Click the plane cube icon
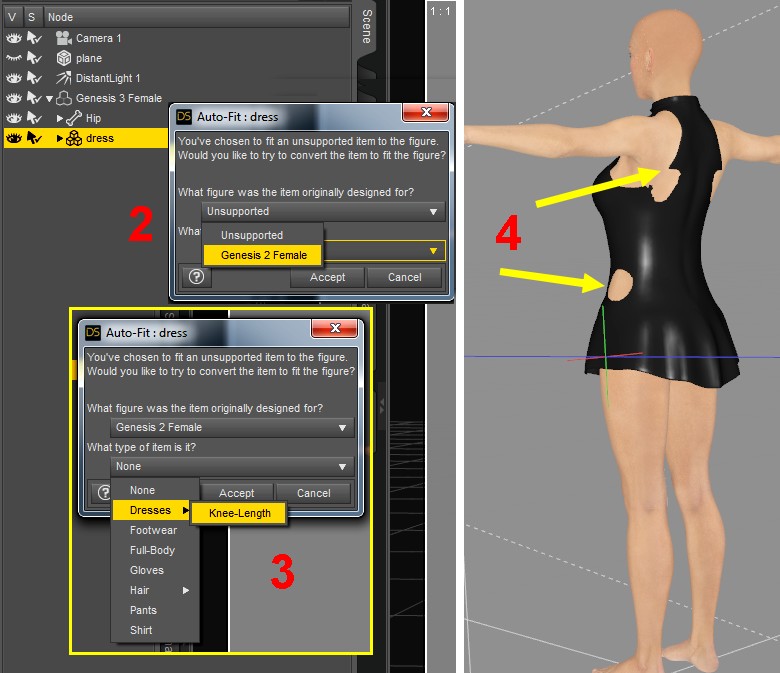The height and width of the screenshot is (673, 780). 64,58
